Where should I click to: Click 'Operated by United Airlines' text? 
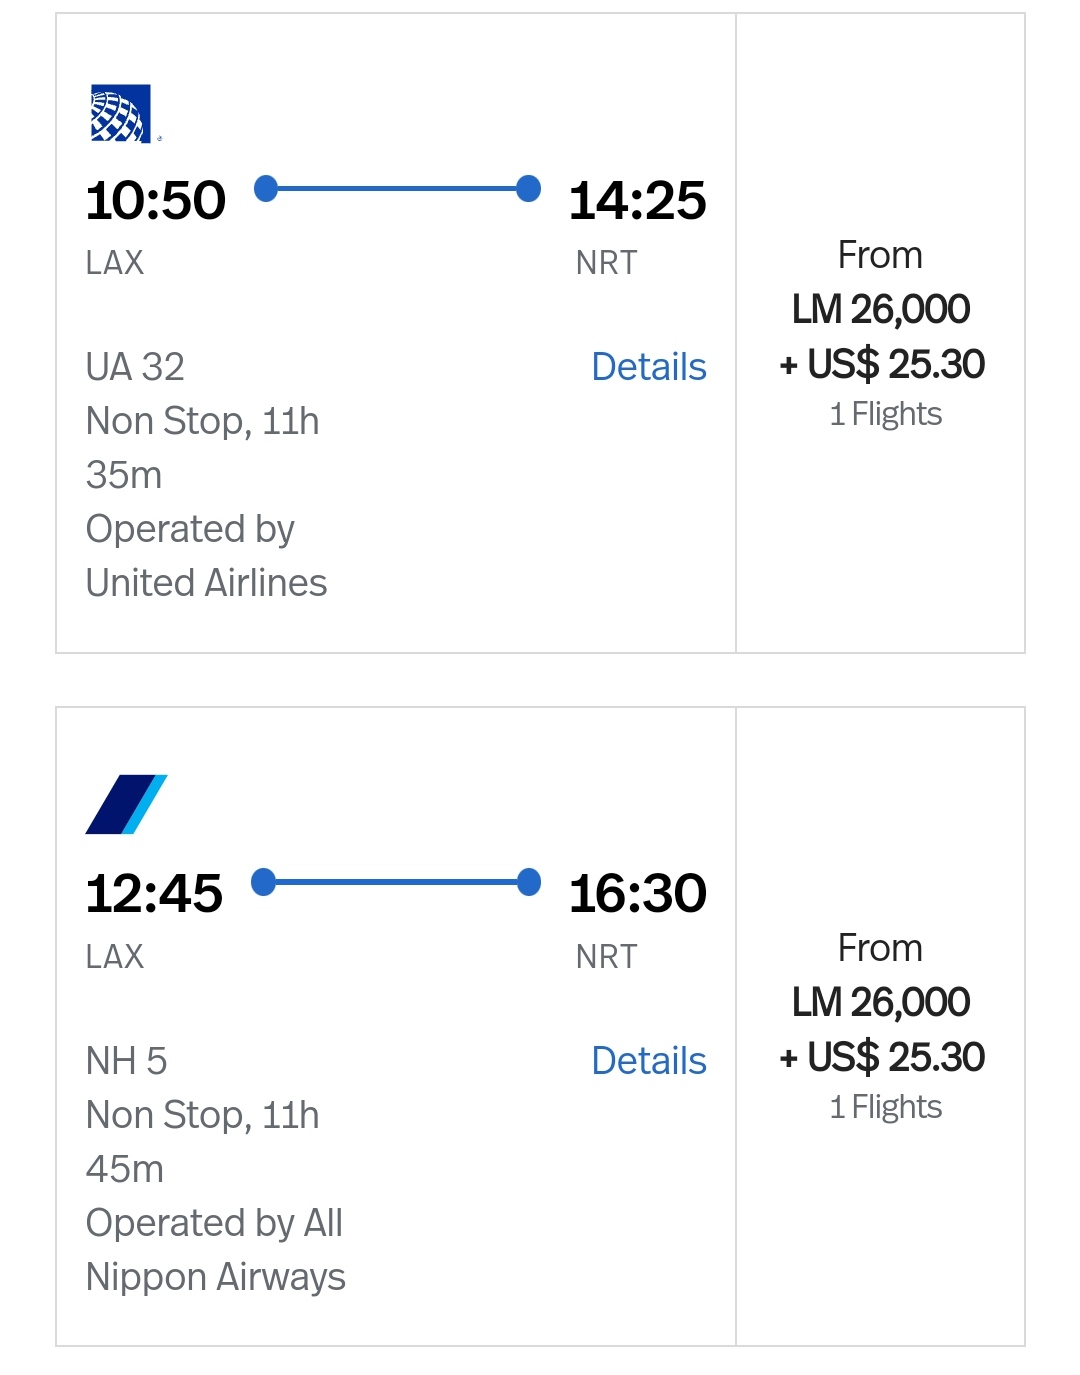click(x=206, y=556)
